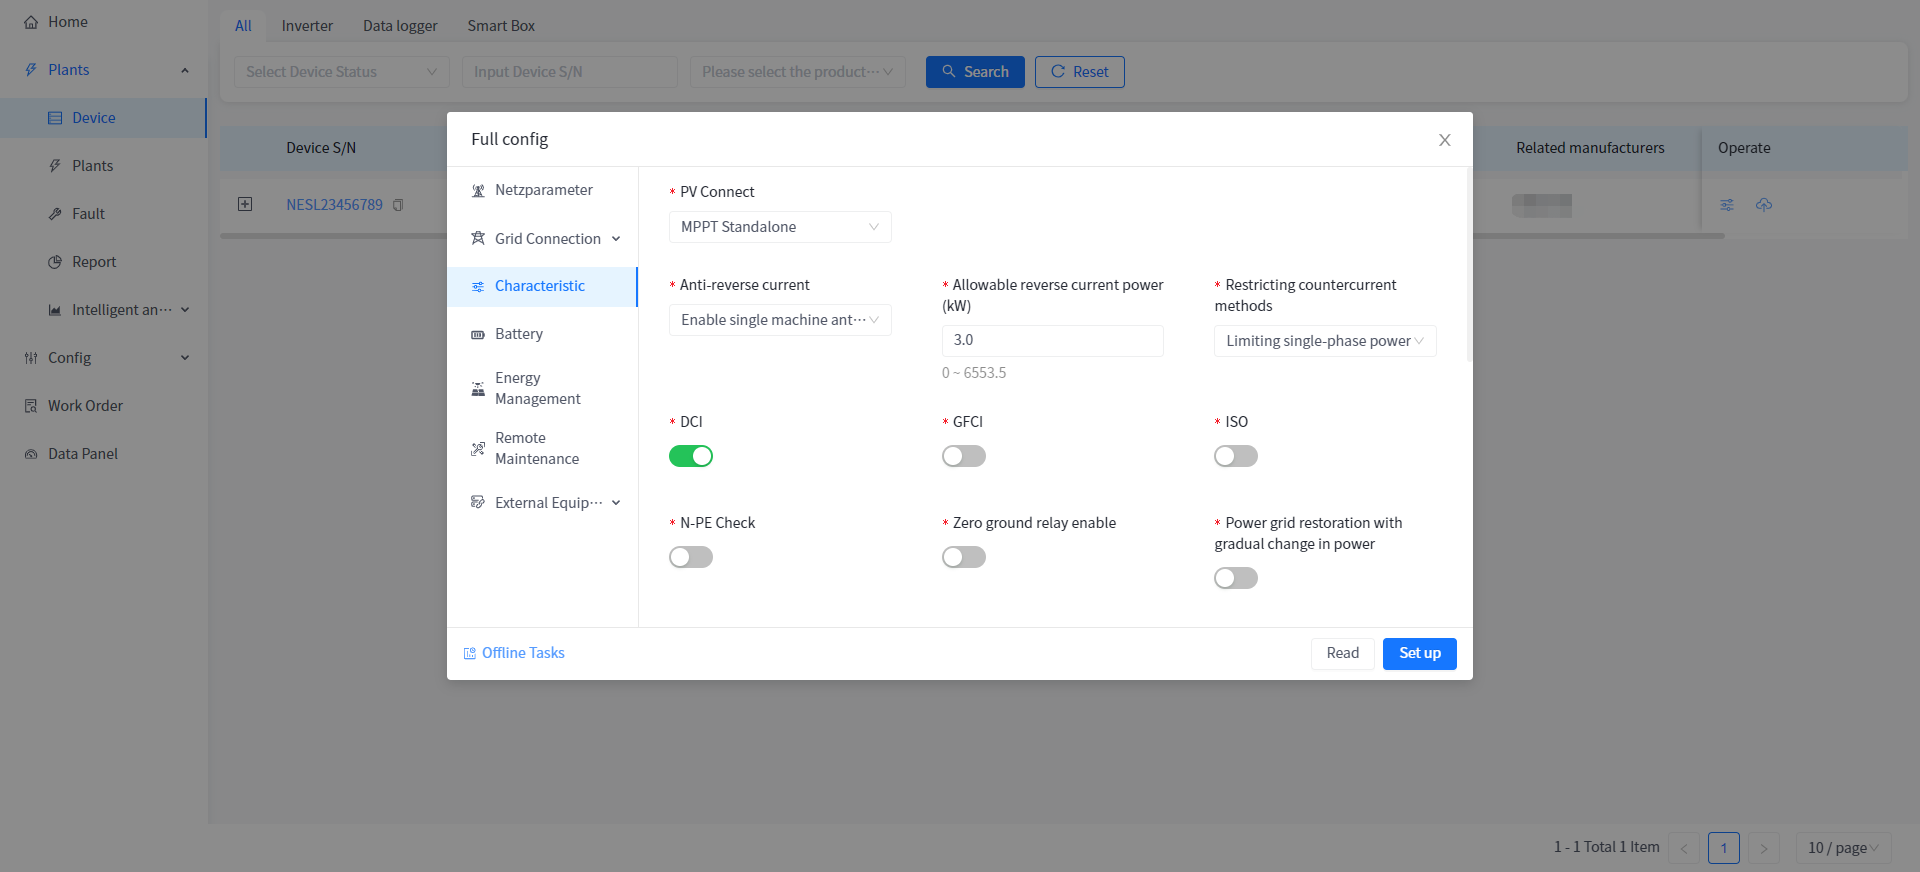Viewport: 1920px width, 872px height.
Task: Switch on N-PE Check
Action: pos(691,557)
